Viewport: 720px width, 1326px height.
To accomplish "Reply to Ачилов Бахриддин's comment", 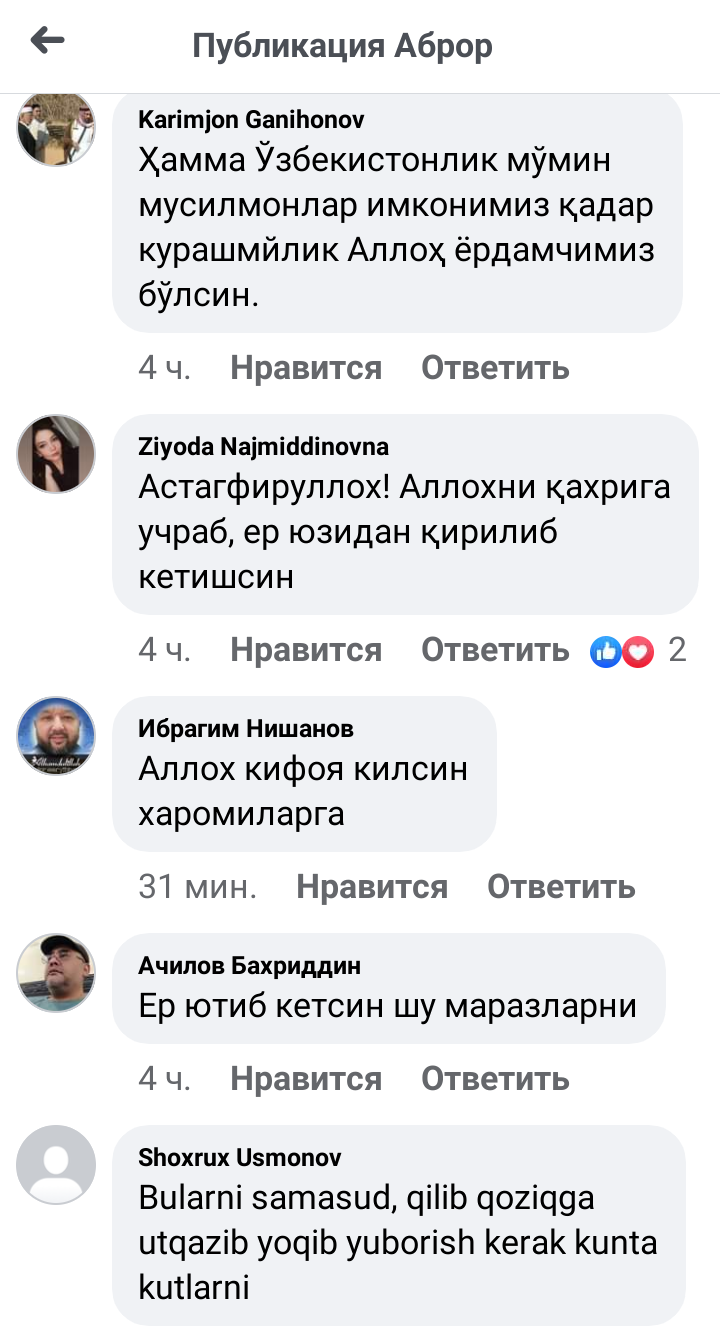I will tap(495, 1079).
